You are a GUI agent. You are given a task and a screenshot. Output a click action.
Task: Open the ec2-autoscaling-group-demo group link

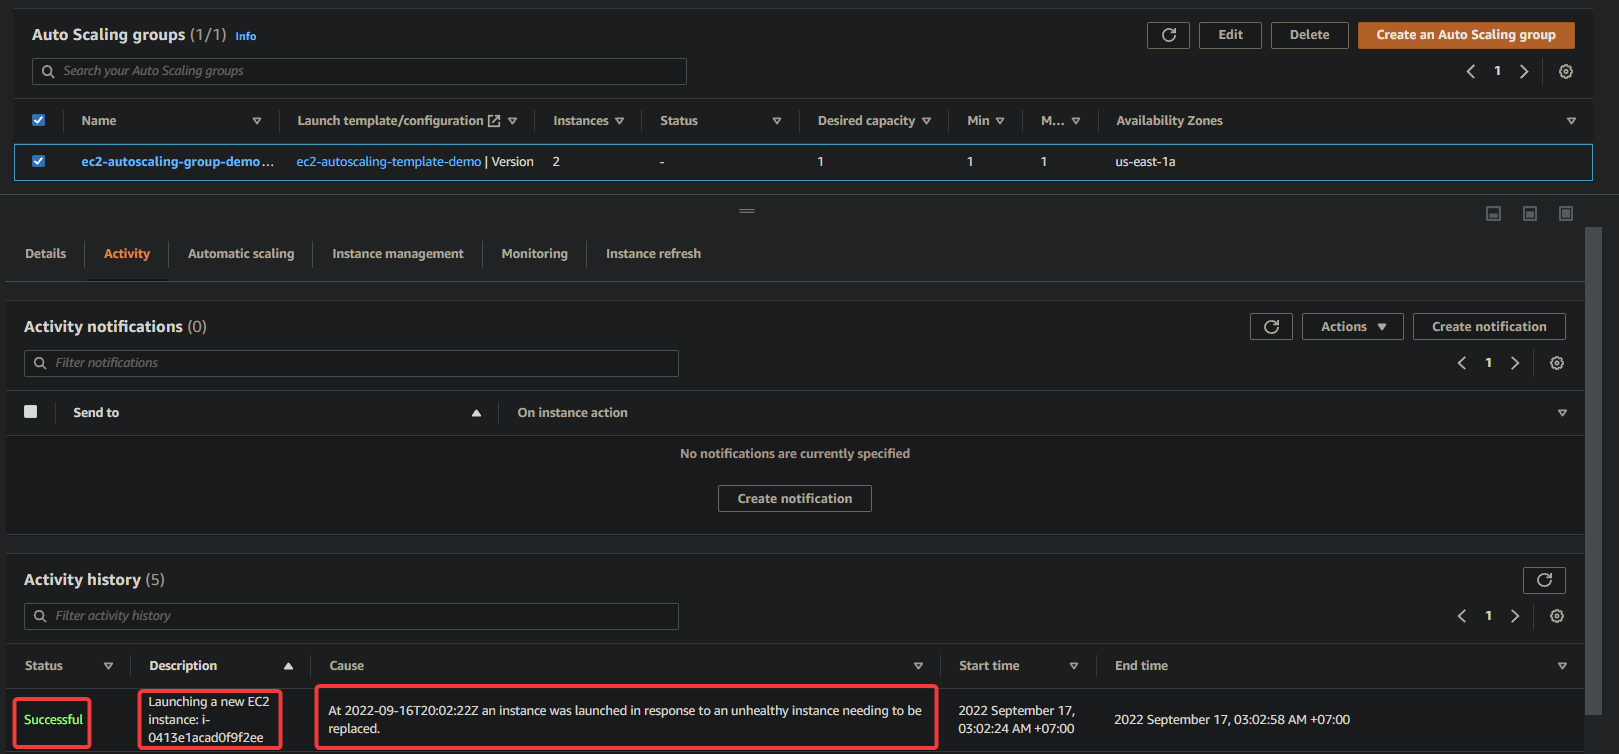click(177, 162)
